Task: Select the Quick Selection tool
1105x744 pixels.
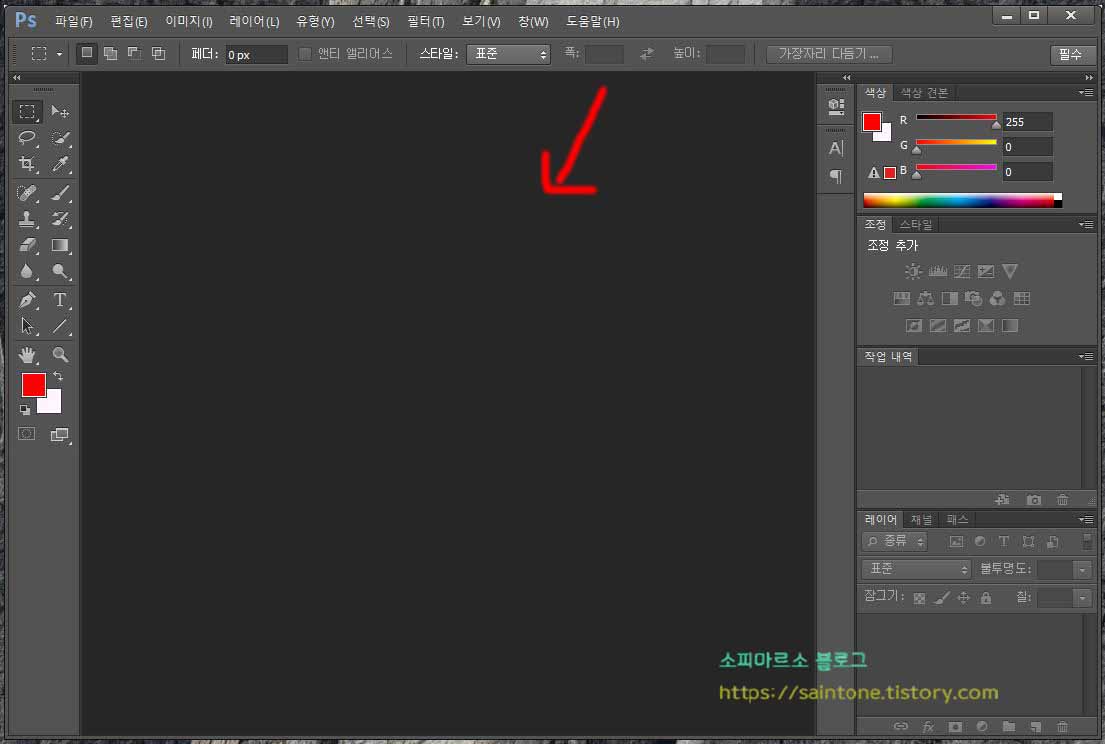Action: pos(61,138)
